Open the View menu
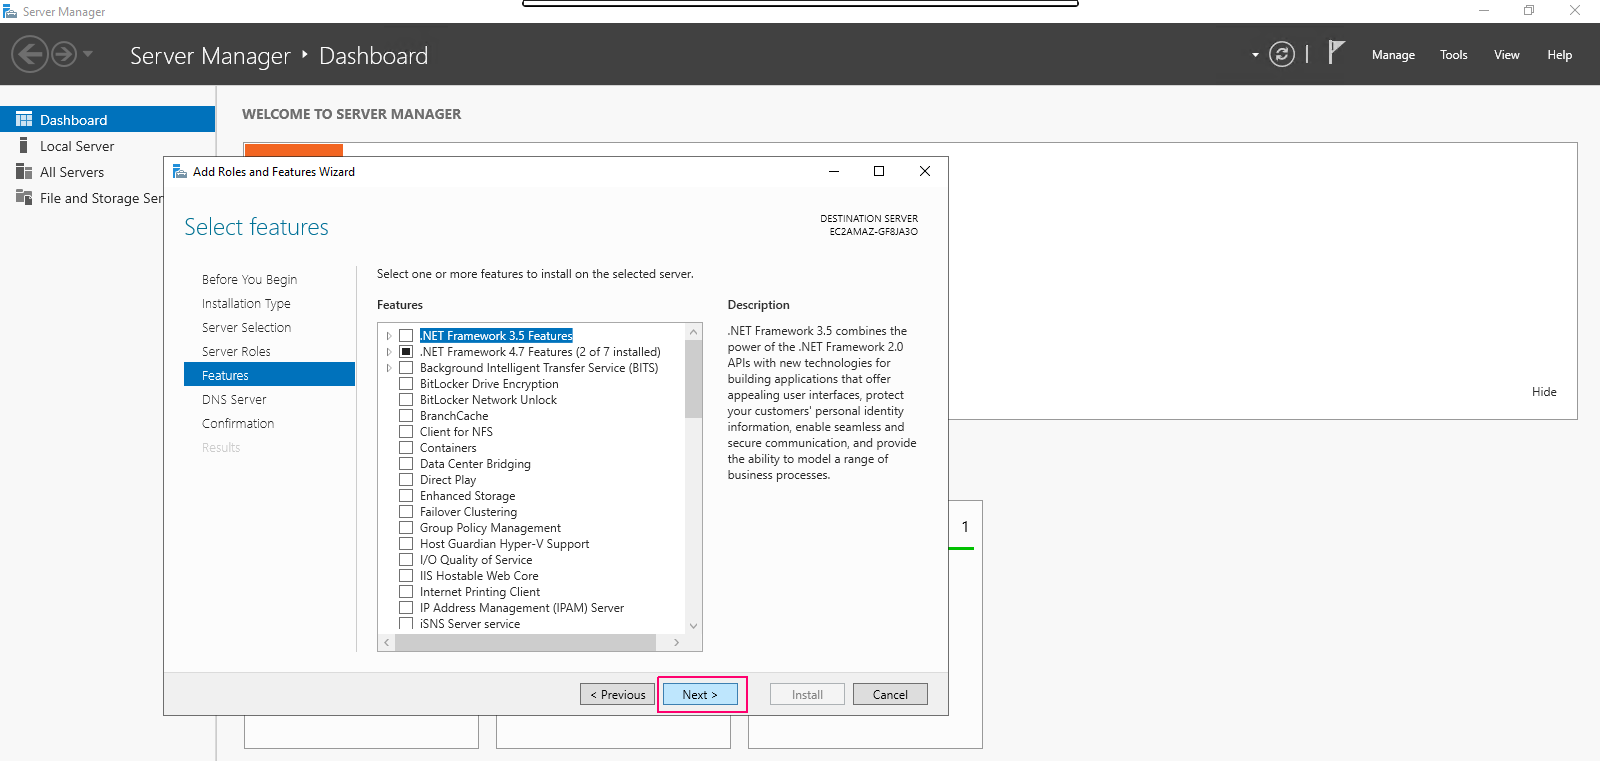The image size is (1600, 761). (x=1507, y=55)
